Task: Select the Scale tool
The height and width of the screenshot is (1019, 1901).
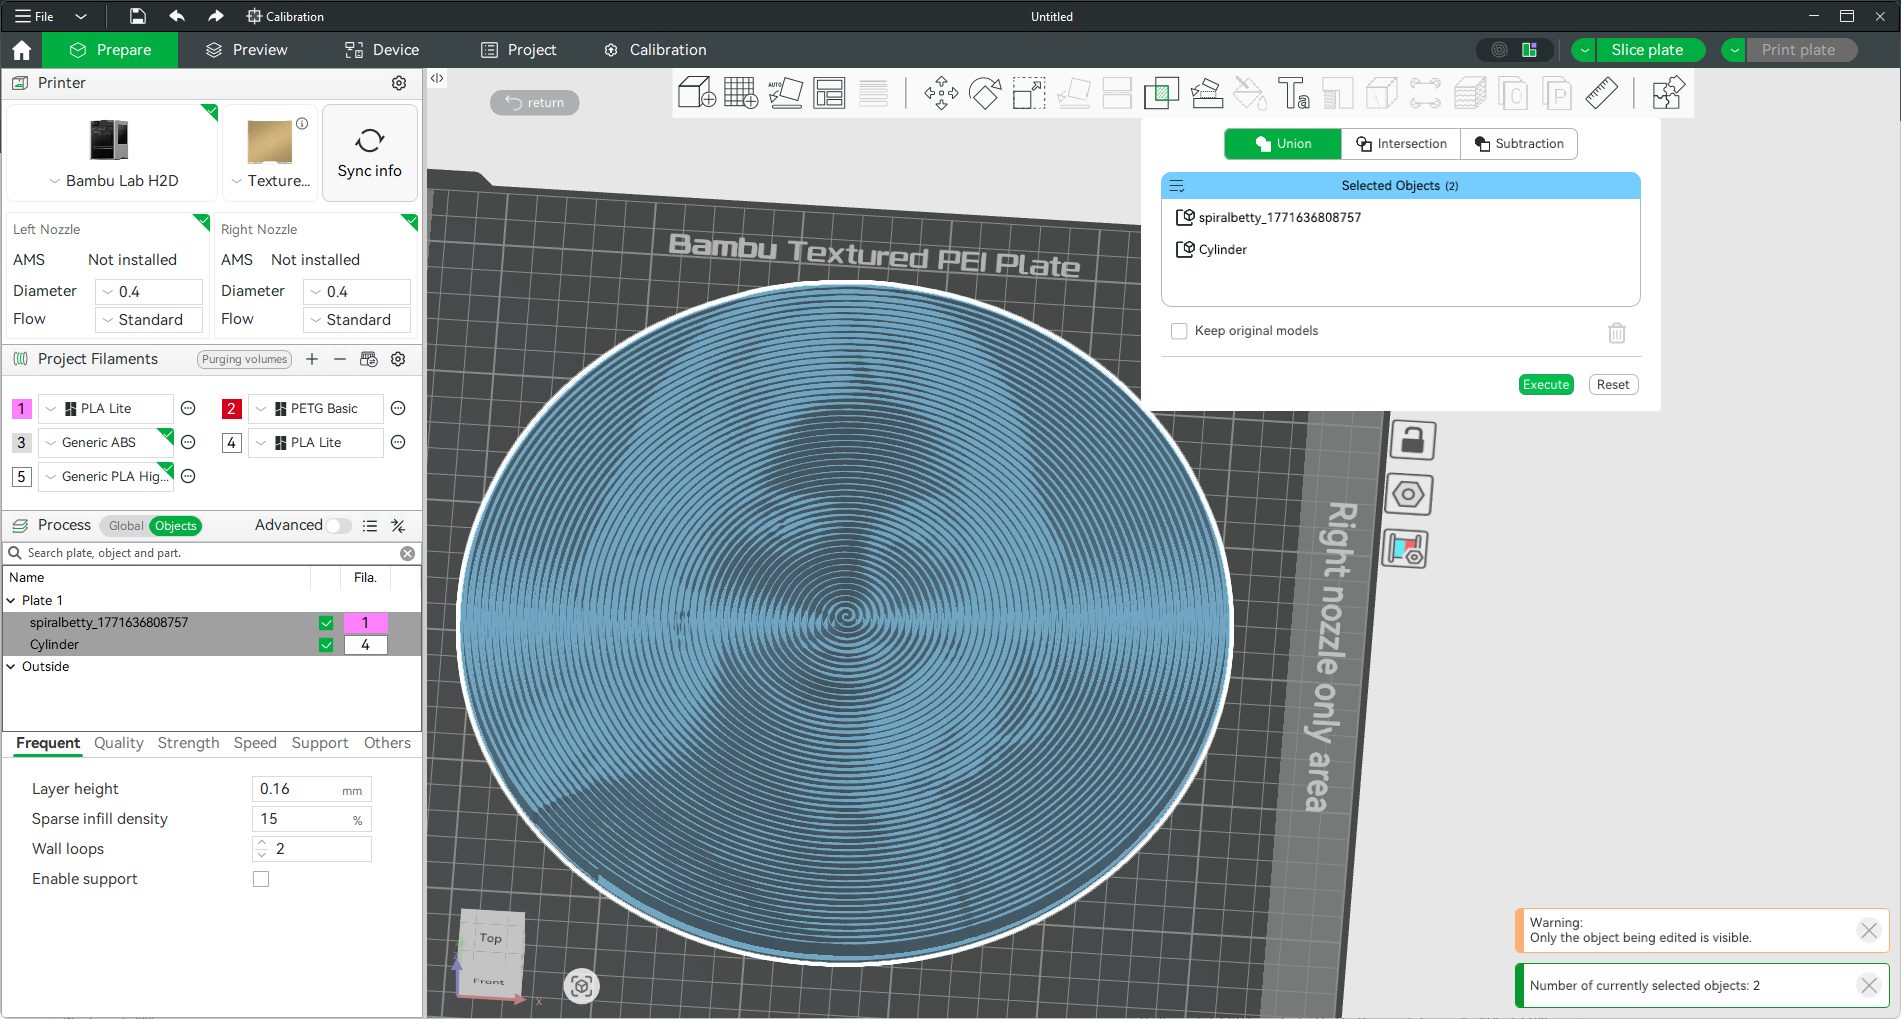Action: click(x=1029, y=93)
